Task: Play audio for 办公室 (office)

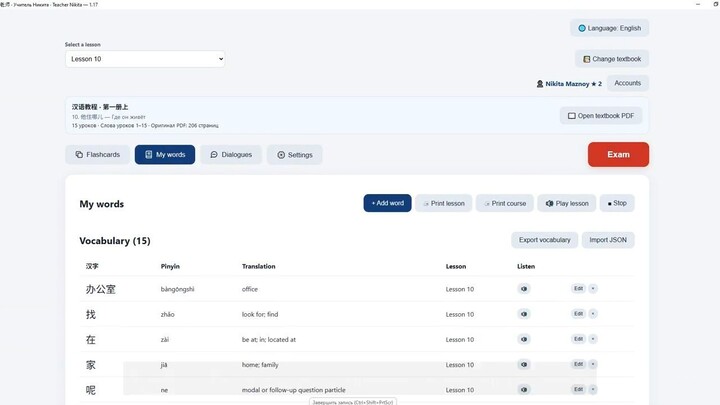Action: 524,289
